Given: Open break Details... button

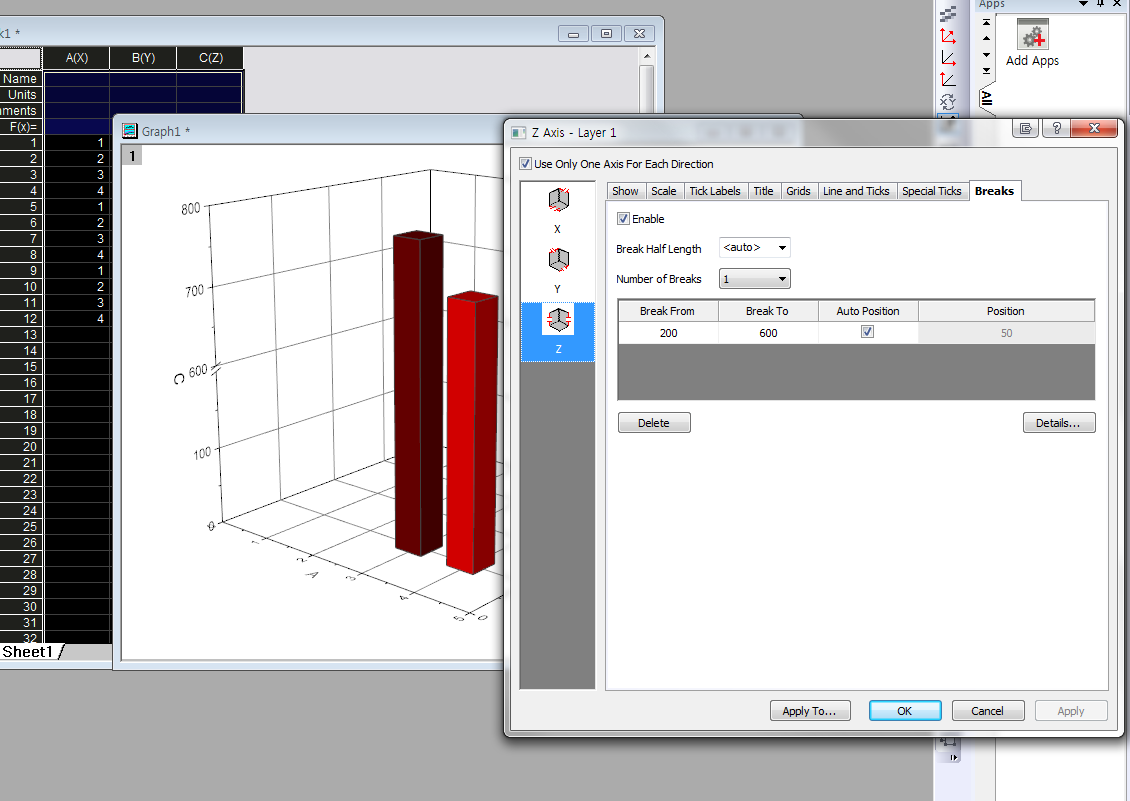Looking at the screenshot, I should click(x=1059, y=422).
